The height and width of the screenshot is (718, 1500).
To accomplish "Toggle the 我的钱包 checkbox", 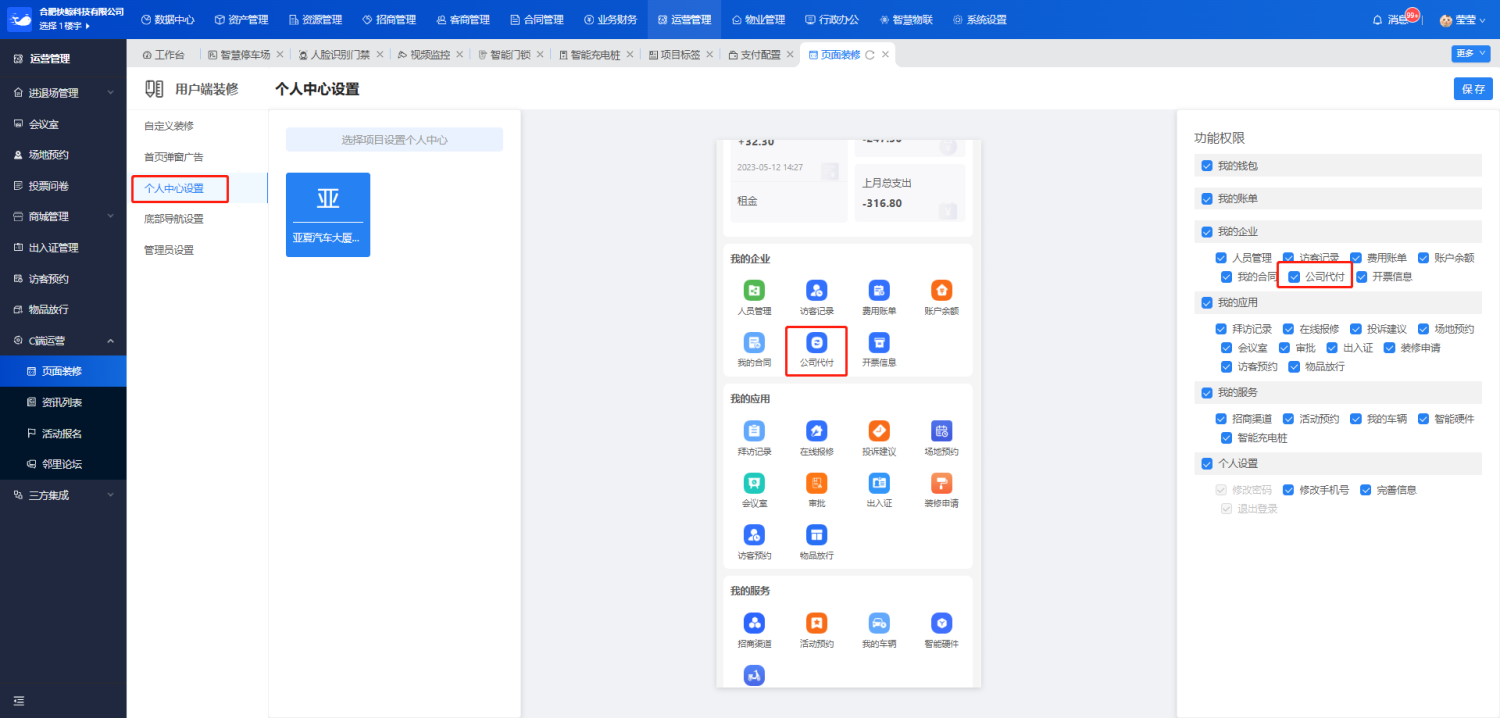I will pos(1207,166).
